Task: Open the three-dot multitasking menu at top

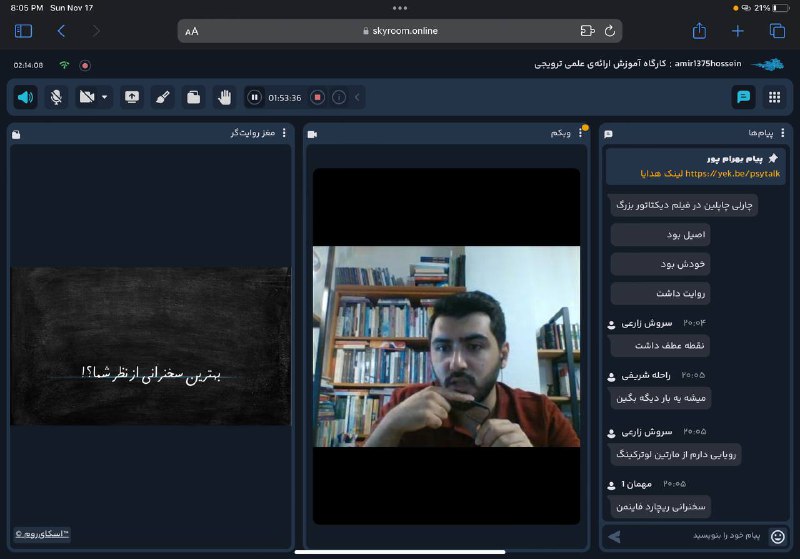Action: pos(400,8)
